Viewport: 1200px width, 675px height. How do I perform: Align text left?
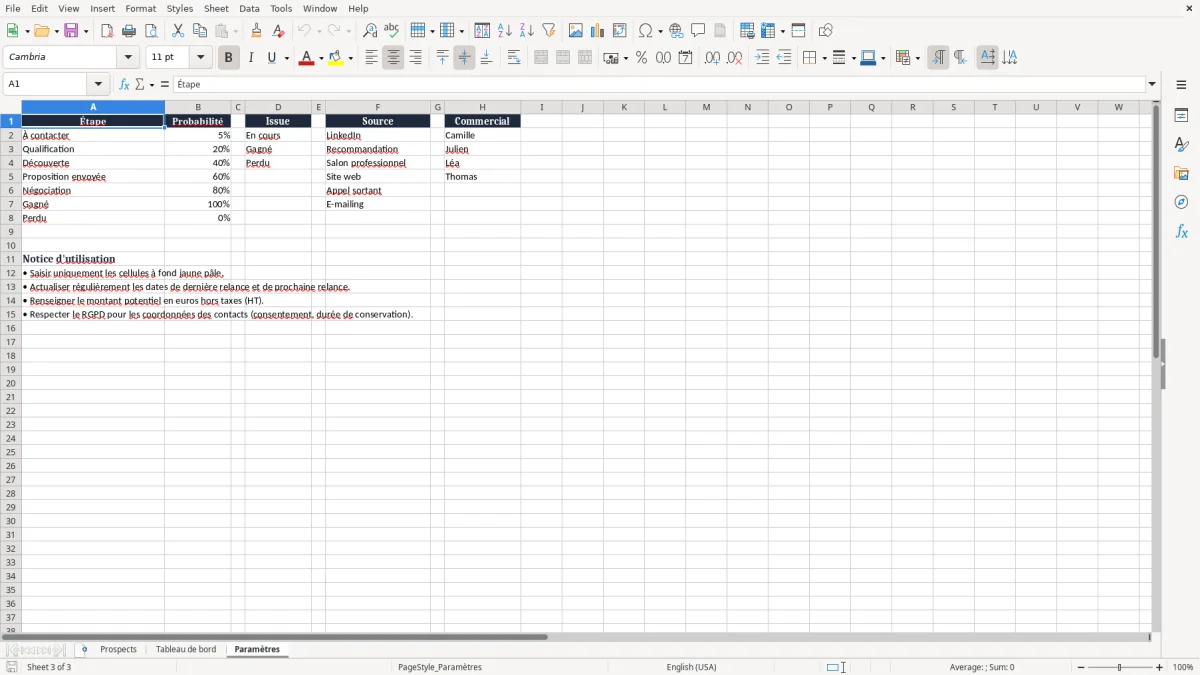[x=371, y=58]
